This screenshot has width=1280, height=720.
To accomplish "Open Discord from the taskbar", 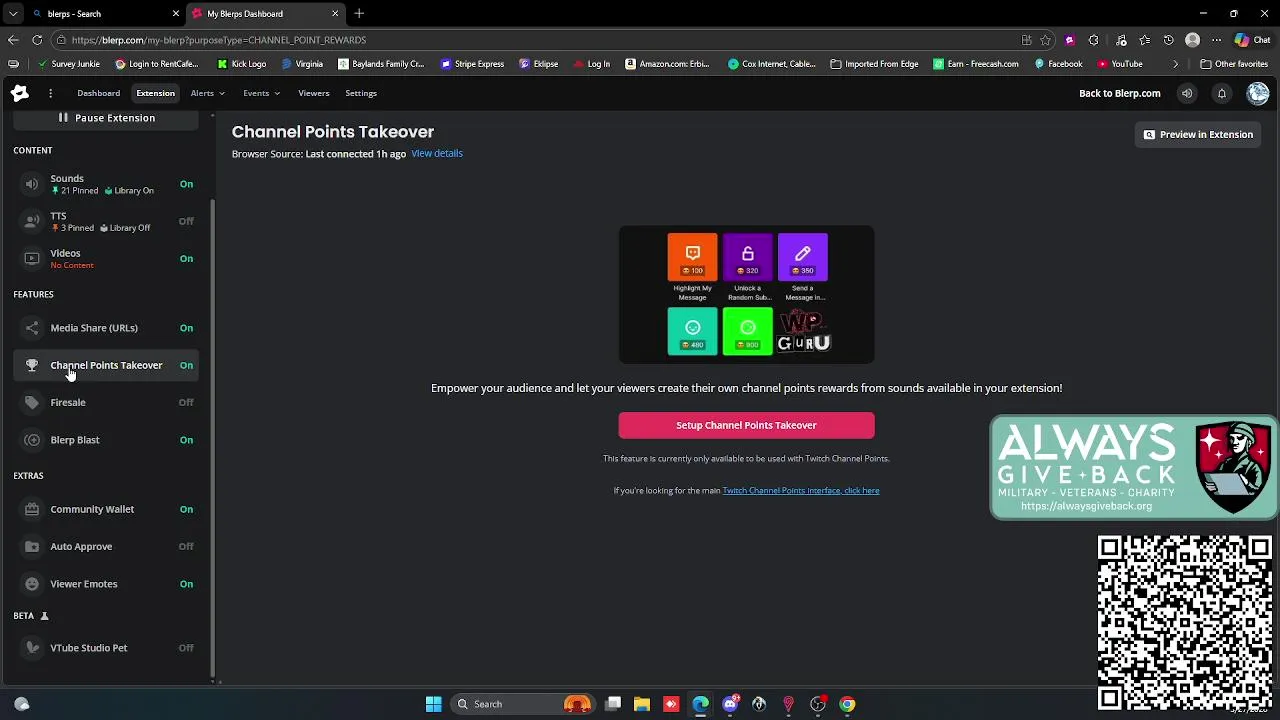I will tap(730, 704).
